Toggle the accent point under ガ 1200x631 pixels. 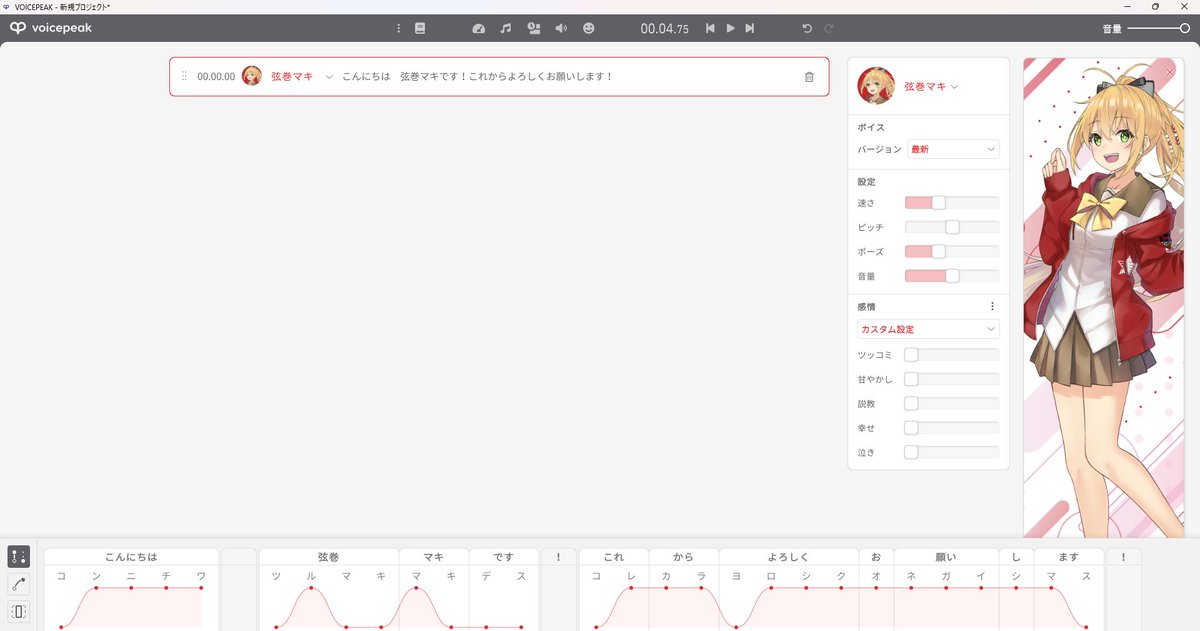click(946, 588)
